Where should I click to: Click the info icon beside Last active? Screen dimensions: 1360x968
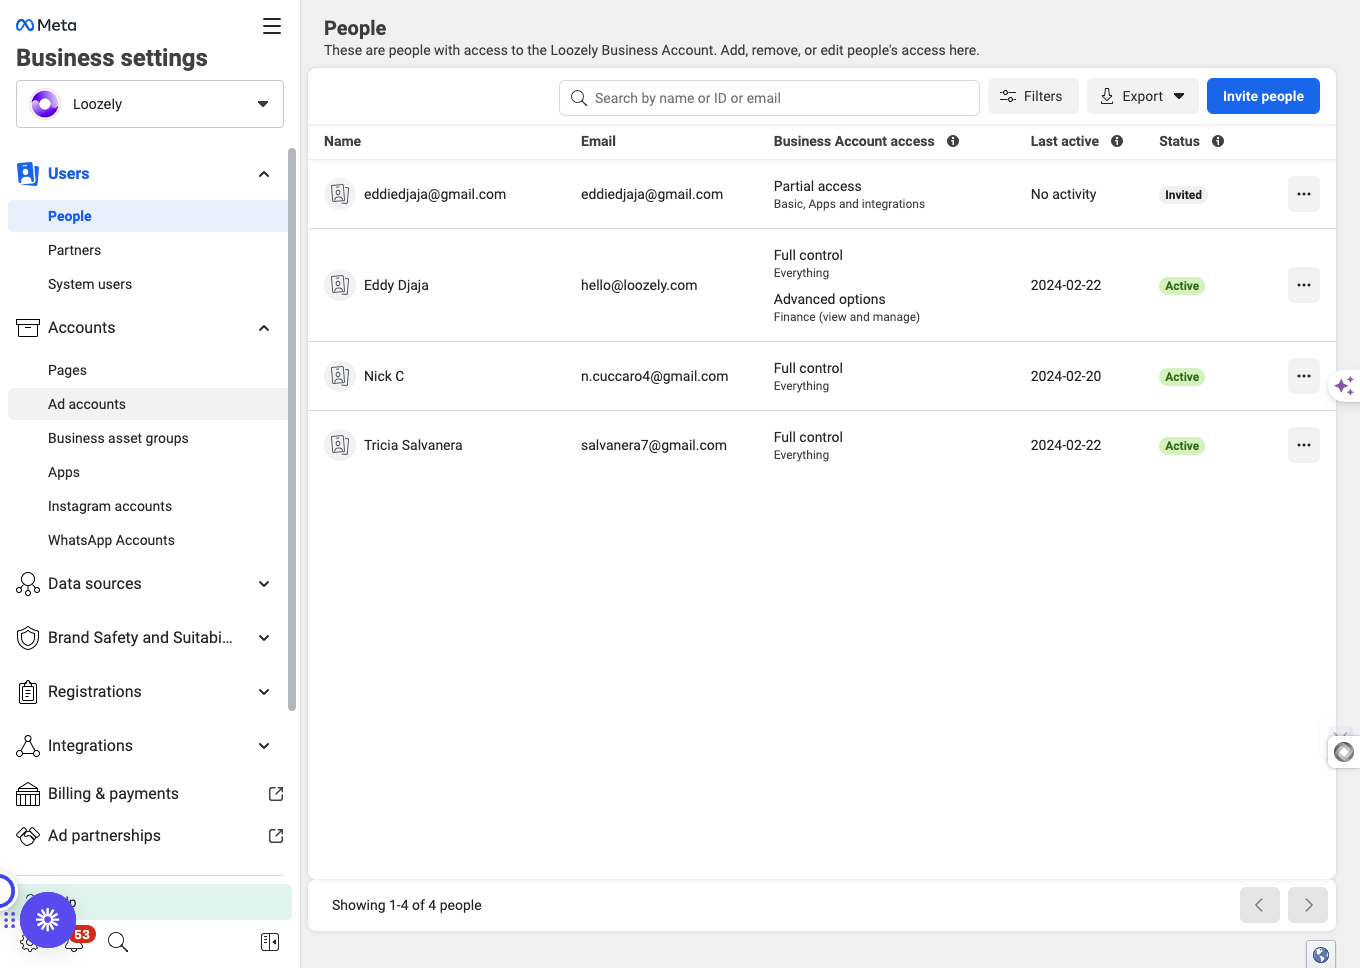1117,141
